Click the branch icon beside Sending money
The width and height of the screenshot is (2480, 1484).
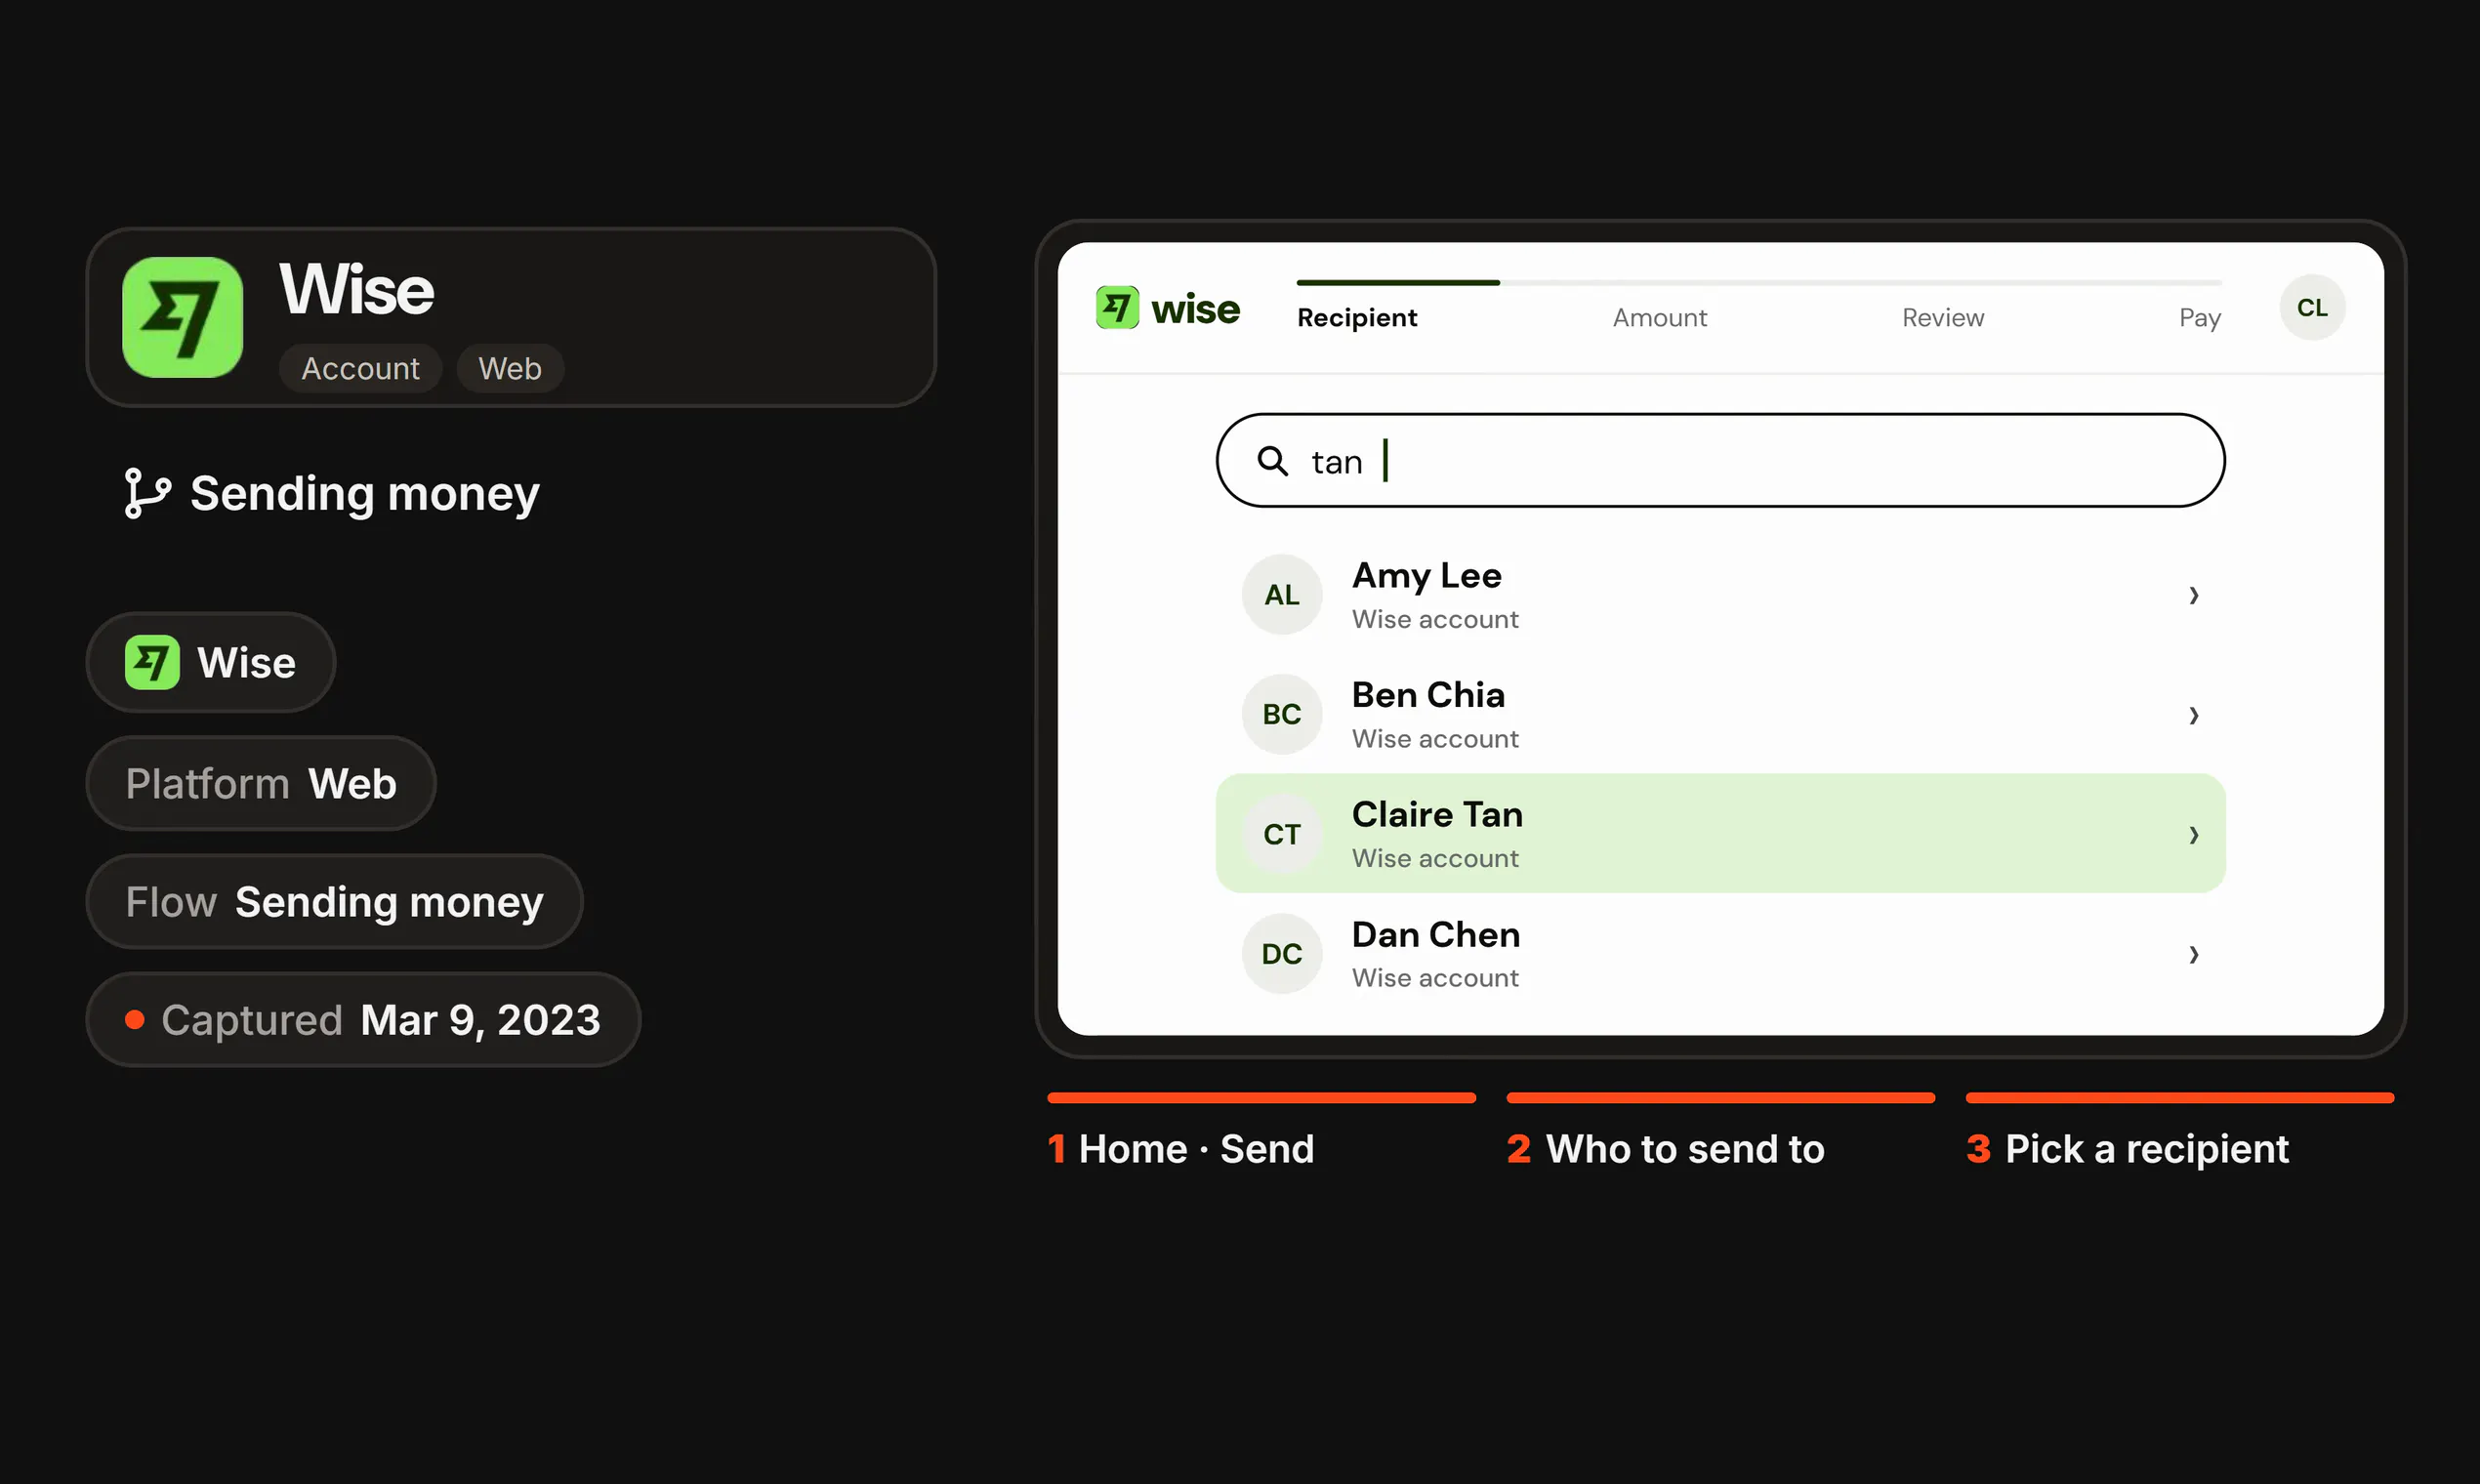click(x=147, y=493)
